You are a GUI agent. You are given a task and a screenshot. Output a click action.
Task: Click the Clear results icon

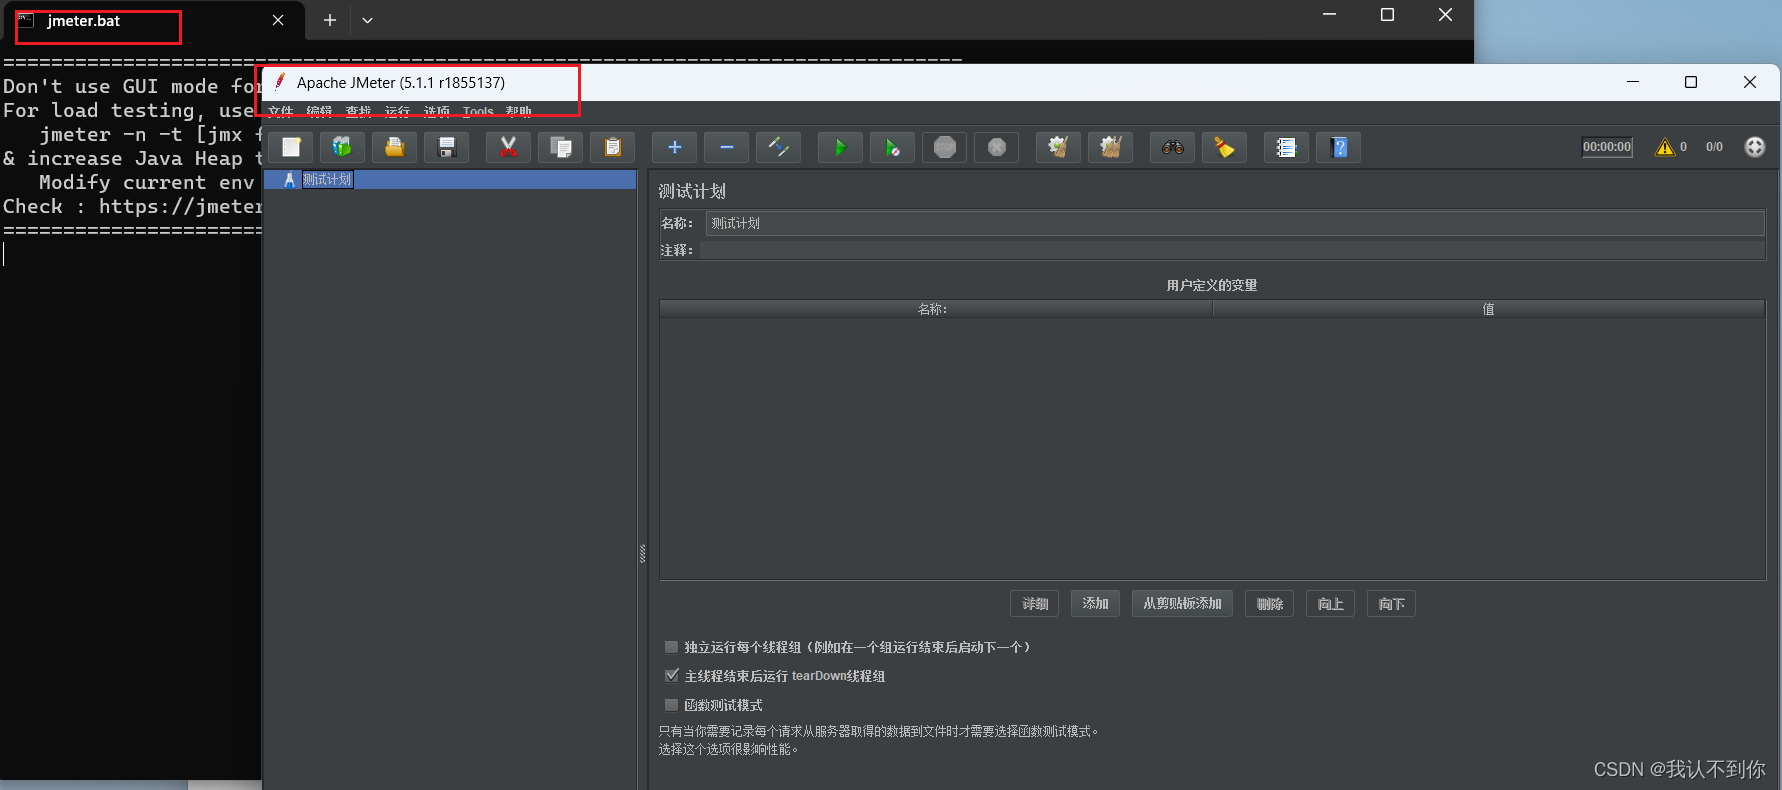[x=1058, y=148]
